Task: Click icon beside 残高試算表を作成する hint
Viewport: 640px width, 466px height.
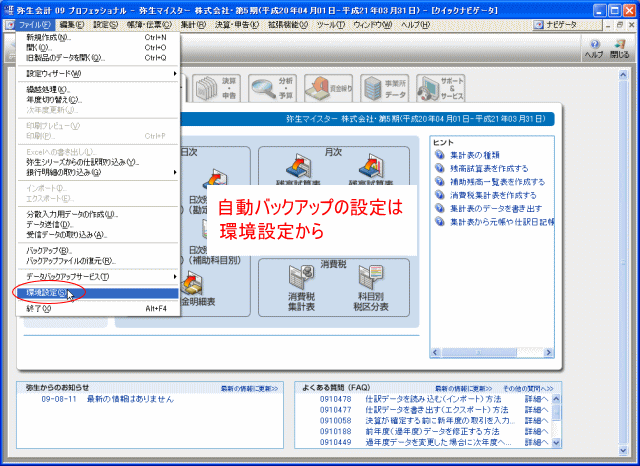Action: pyautogui.click(x=440, y=168)
